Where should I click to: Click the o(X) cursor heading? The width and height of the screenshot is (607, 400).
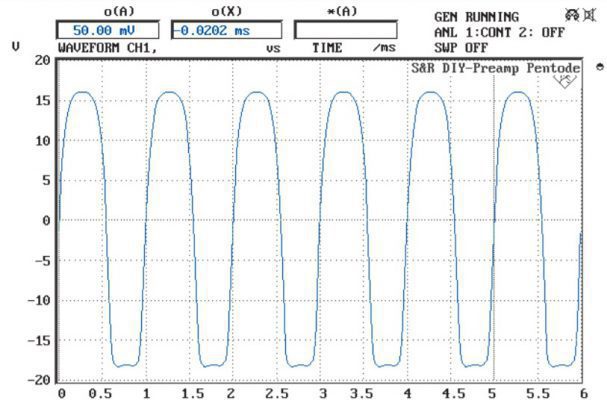pos(226,12)
